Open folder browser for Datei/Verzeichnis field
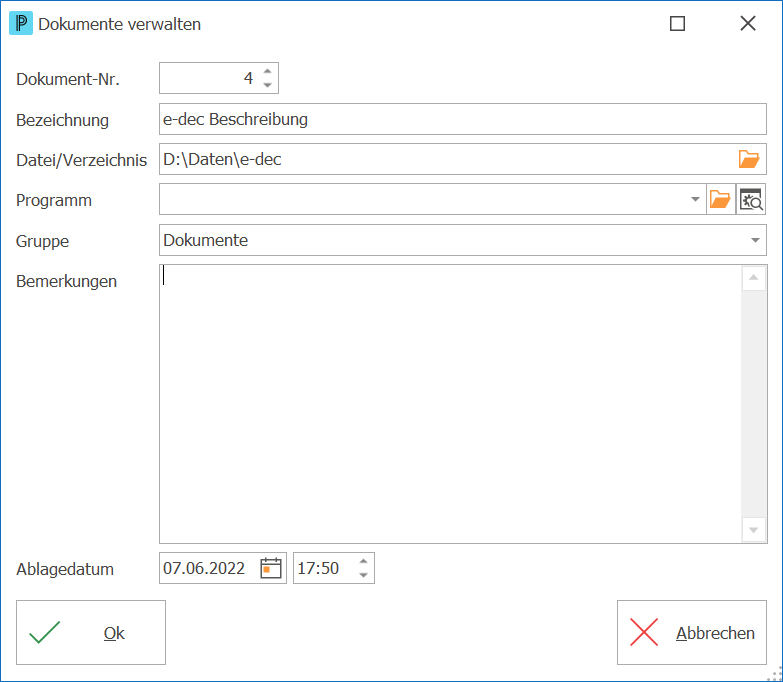Viewport: 783px width, 682px height. (749, 159)
